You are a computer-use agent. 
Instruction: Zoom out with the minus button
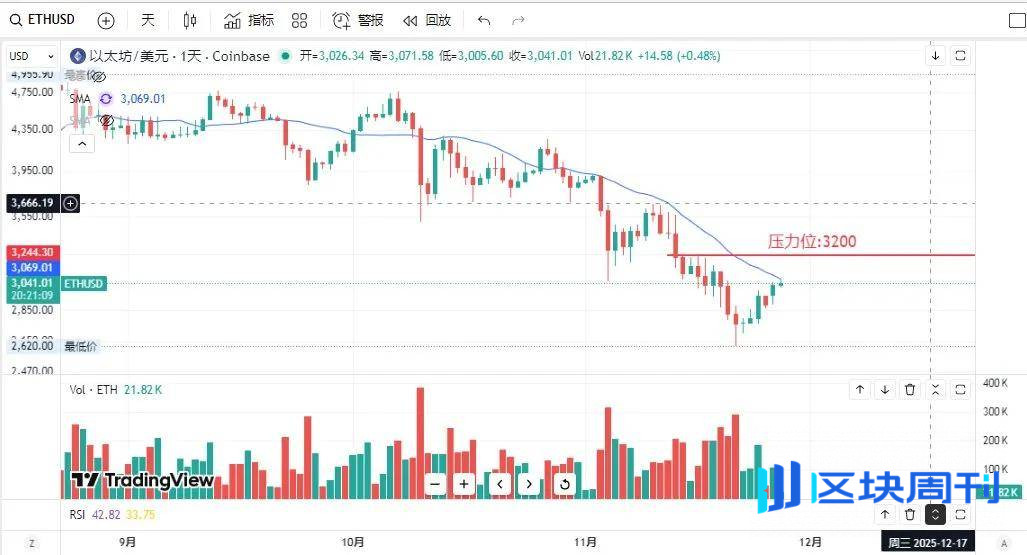coord(435,484)
